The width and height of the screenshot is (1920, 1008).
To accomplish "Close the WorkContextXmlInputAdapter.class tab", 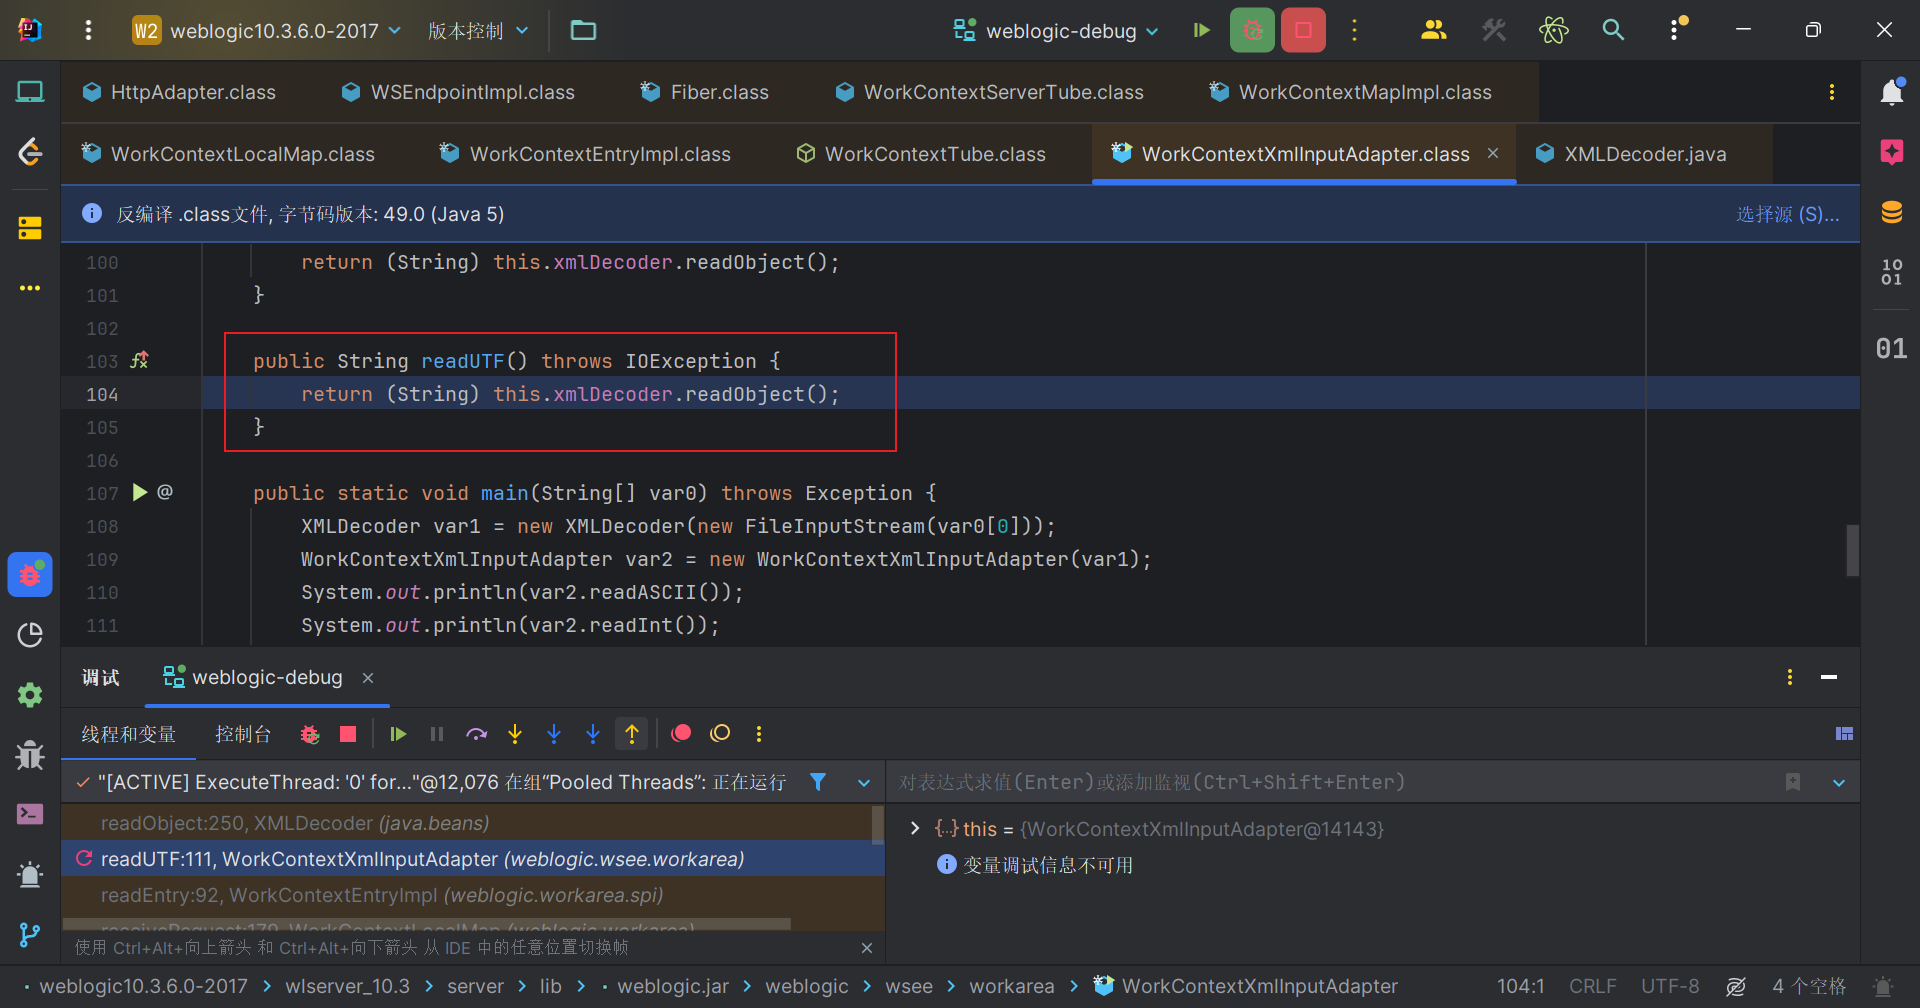I will tap(1493, 153).
